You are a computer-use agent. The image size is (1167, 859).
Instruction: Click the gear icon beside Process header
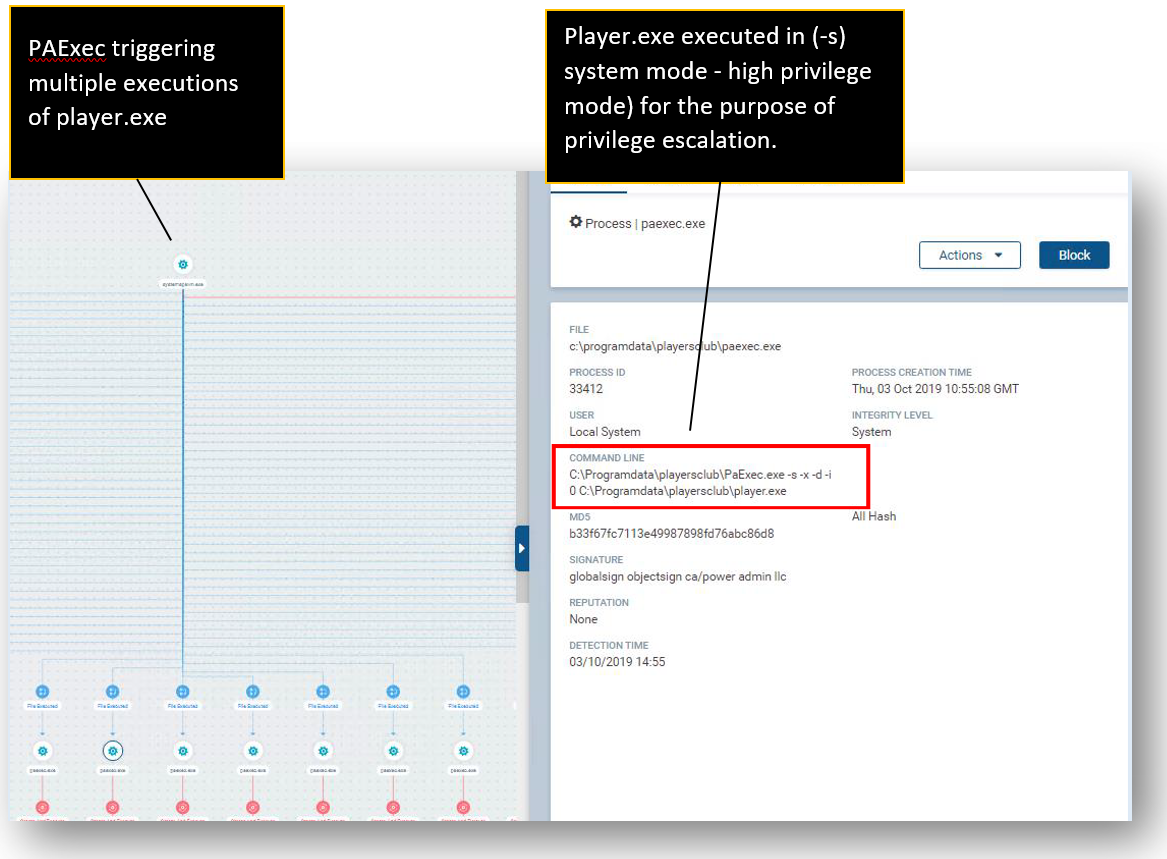coord(576,222)
